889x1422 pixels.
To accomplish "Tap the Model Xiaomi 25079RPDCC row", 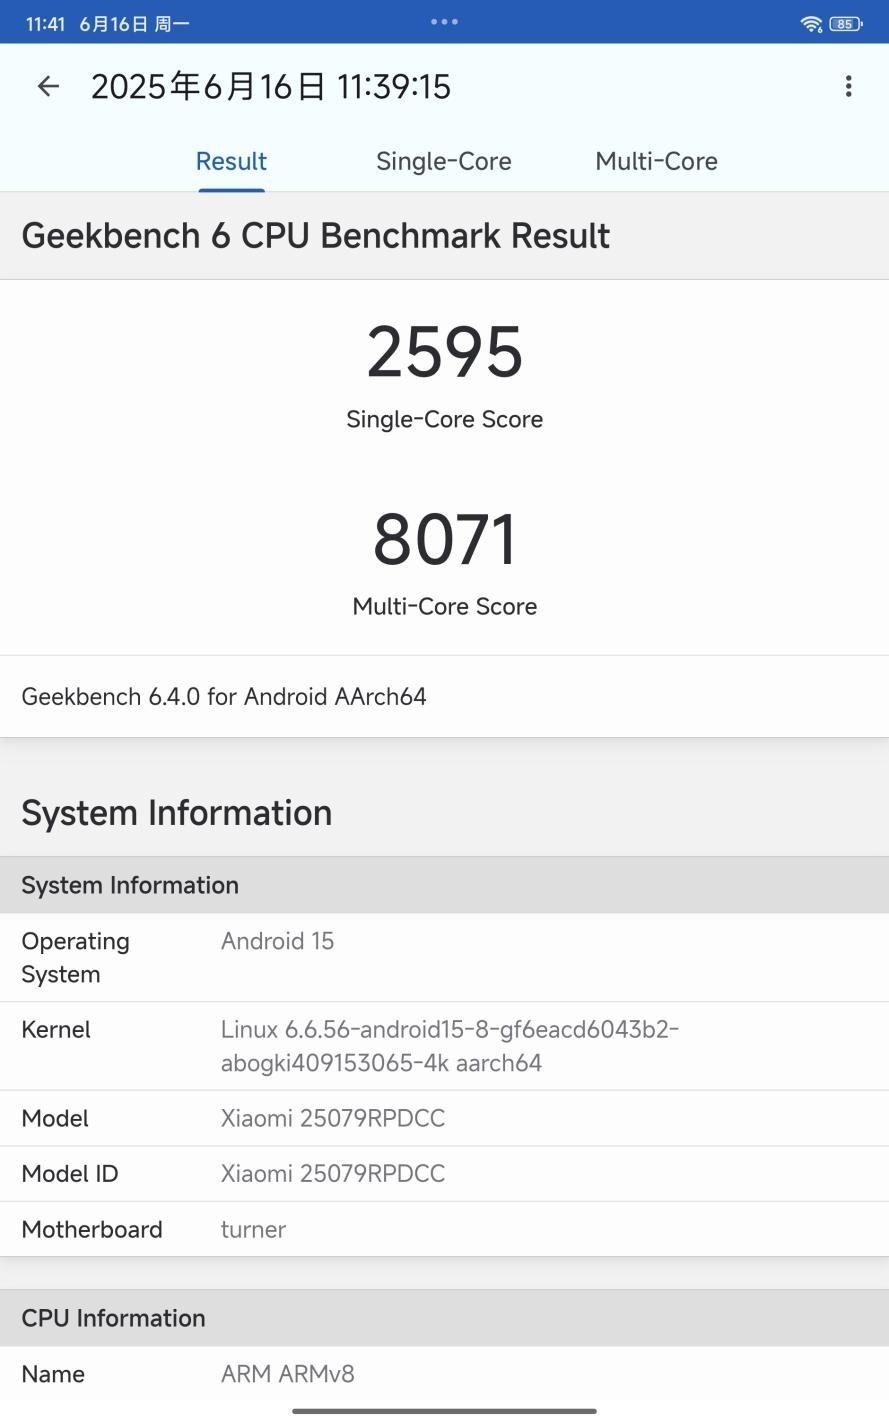I will (x=444, y=1118).
